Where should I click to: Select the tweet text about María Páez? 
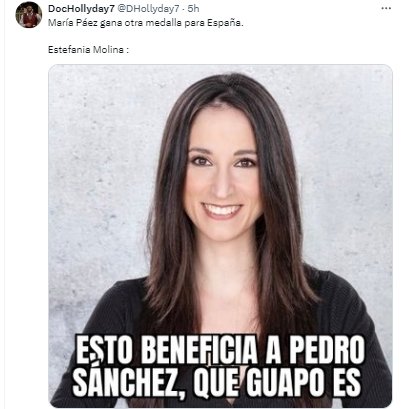146,23
